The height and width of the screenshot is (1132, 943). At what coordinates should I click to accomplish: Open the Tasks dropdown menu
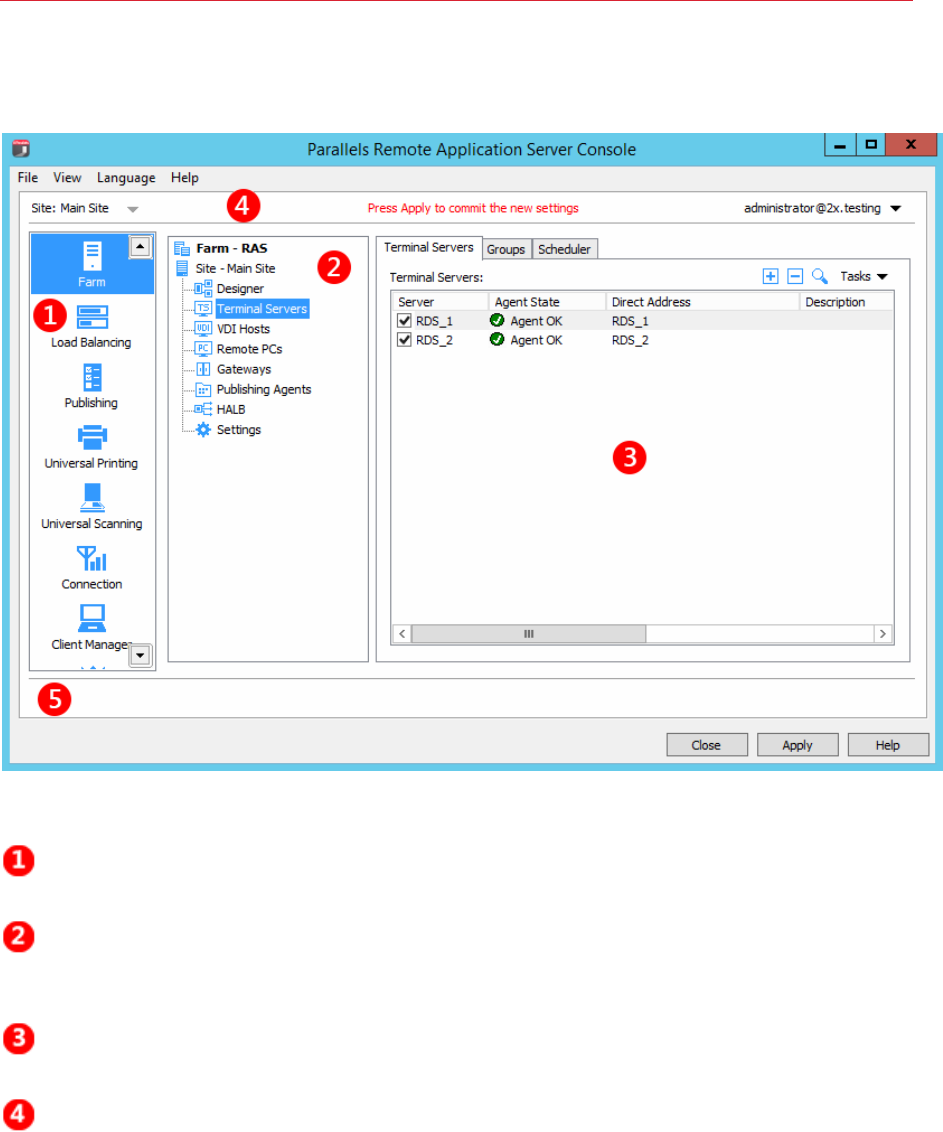coord(864,277)
